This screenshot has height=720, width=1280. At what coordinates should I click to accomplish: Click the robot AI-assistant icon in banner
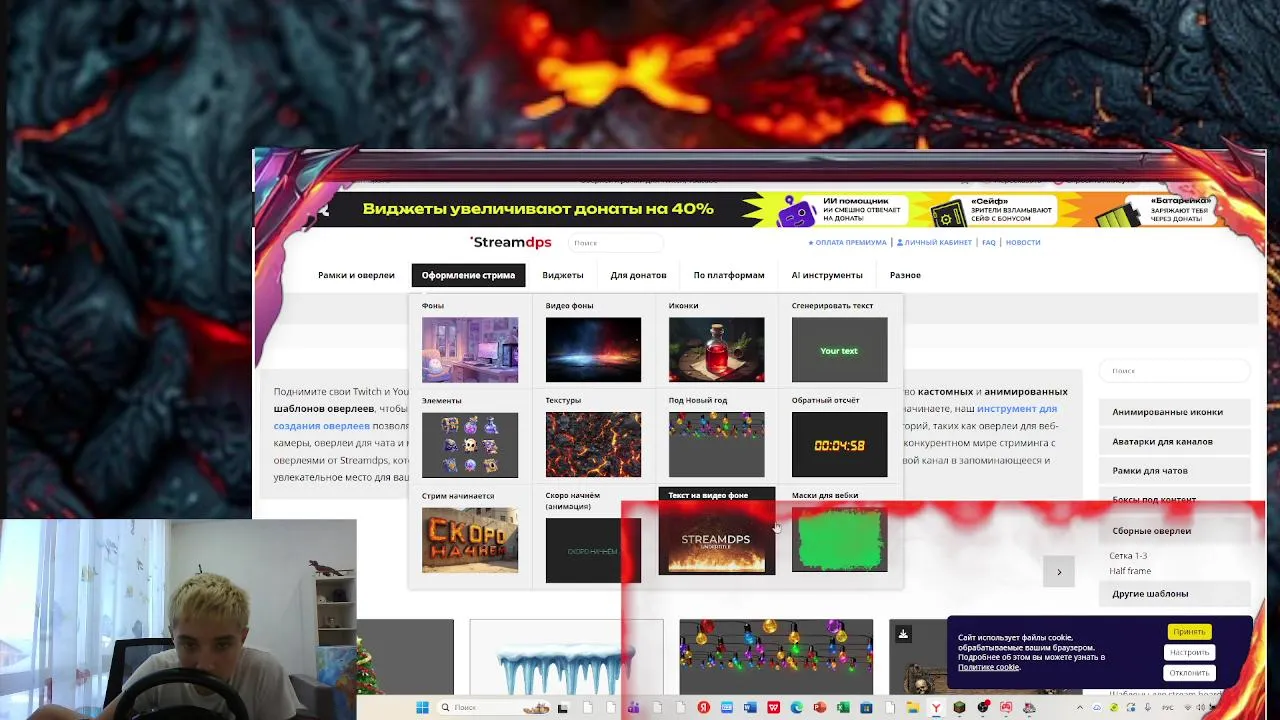tap(797, 211)
